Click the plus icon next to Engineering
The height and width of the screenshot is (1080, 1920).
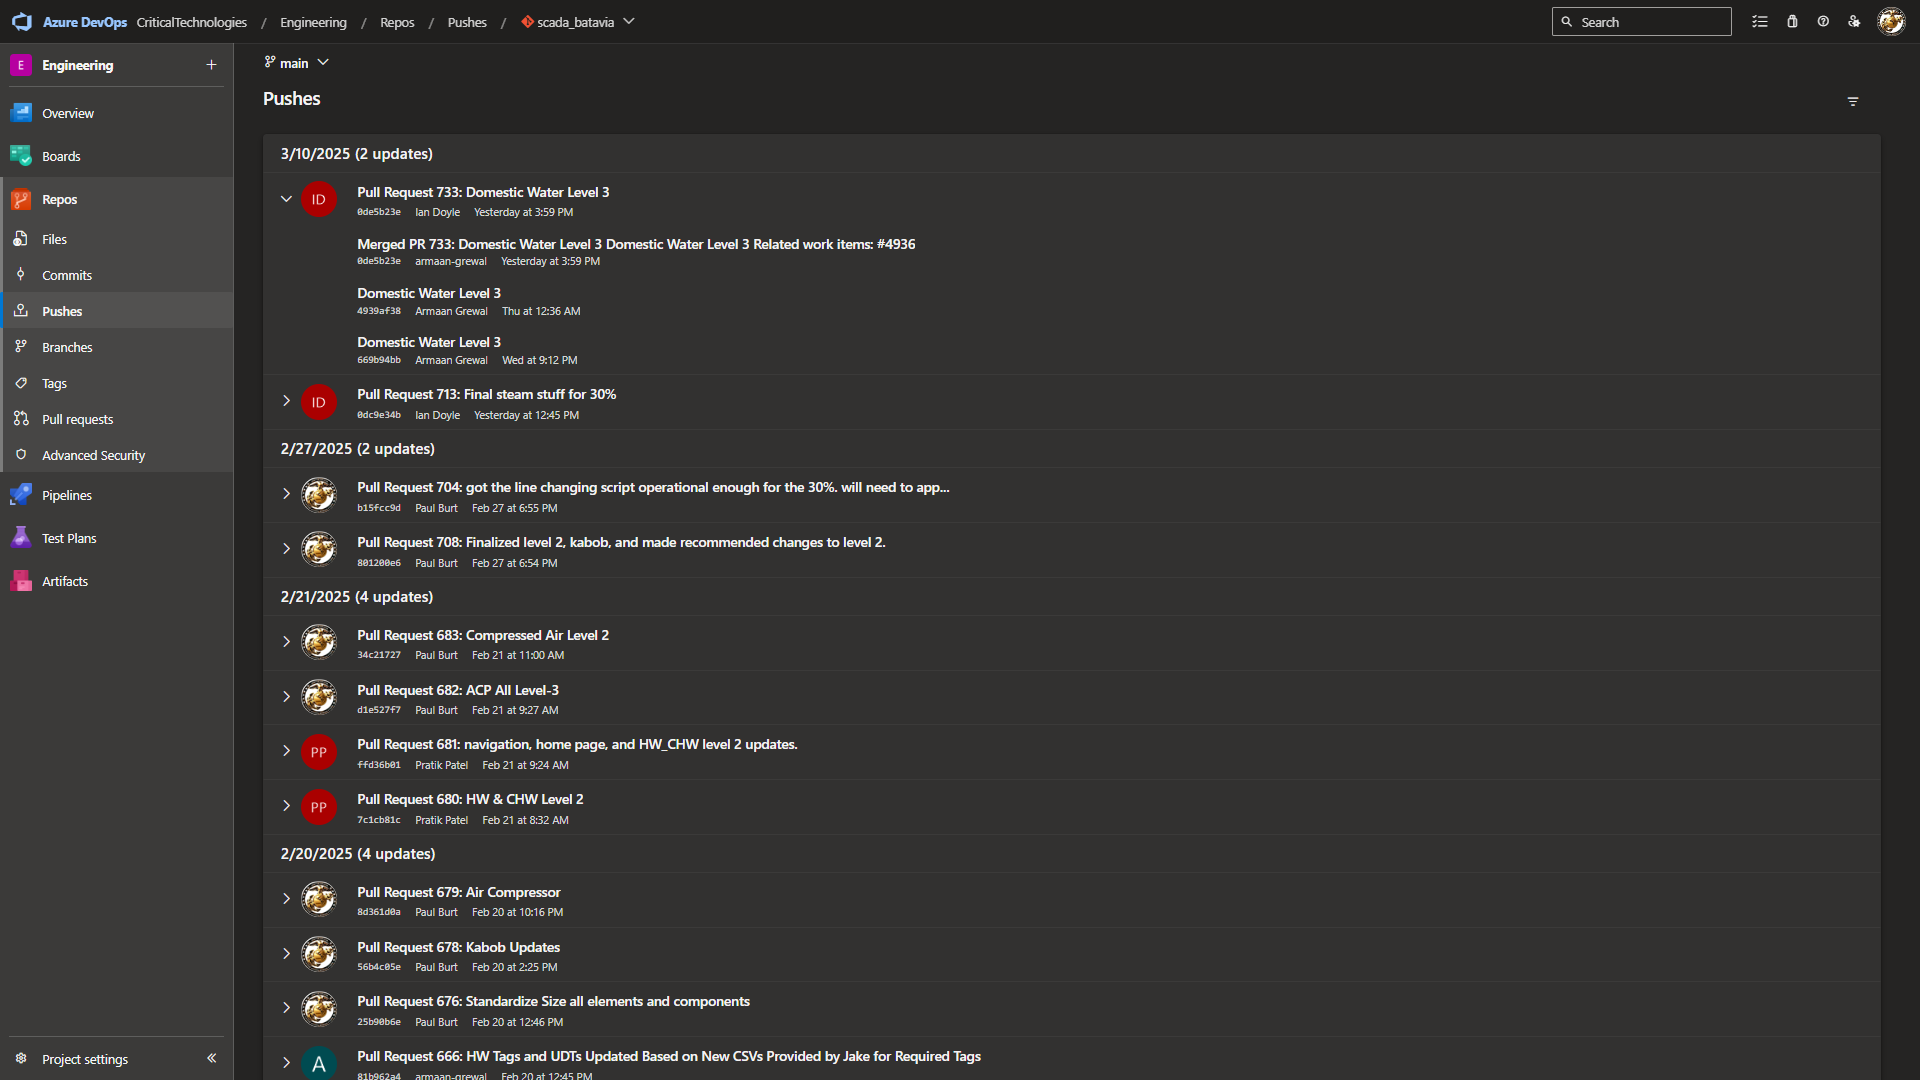(x=211, y=65)
